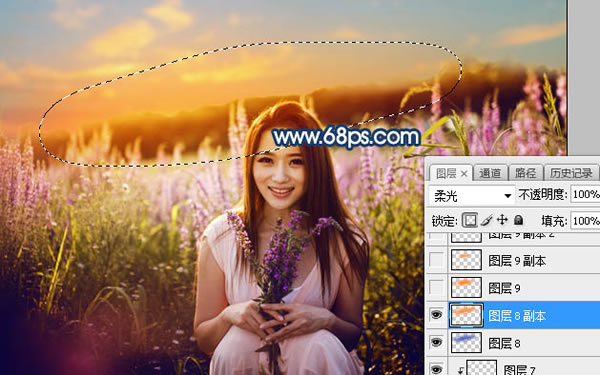Click the clipping mask arrow on 图层 7
This screenshot has width=600, height=375.
click(x=461, y=370)
